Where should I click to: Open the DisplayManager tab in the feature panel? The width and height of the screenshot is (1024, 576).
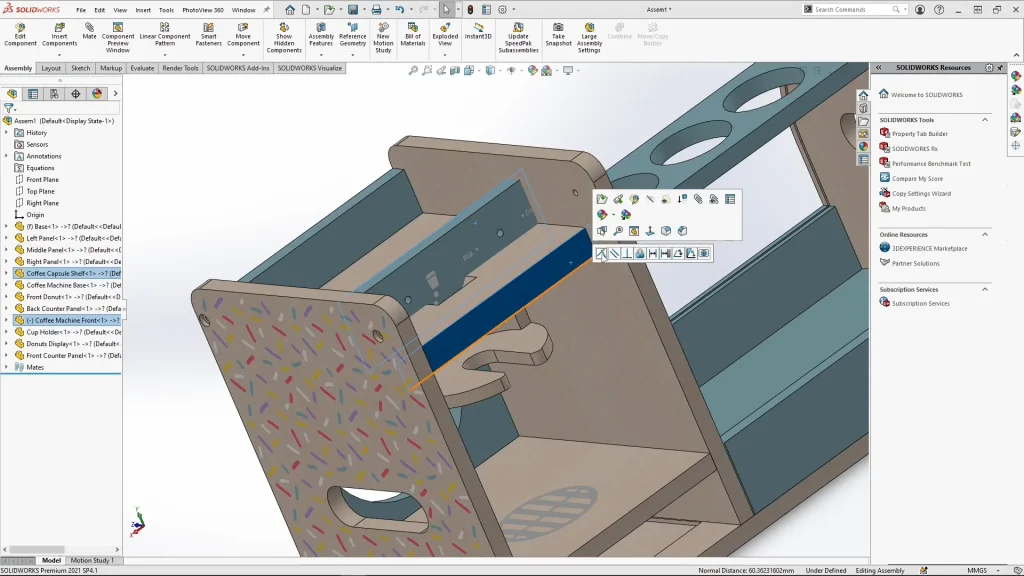click(96, 94)
